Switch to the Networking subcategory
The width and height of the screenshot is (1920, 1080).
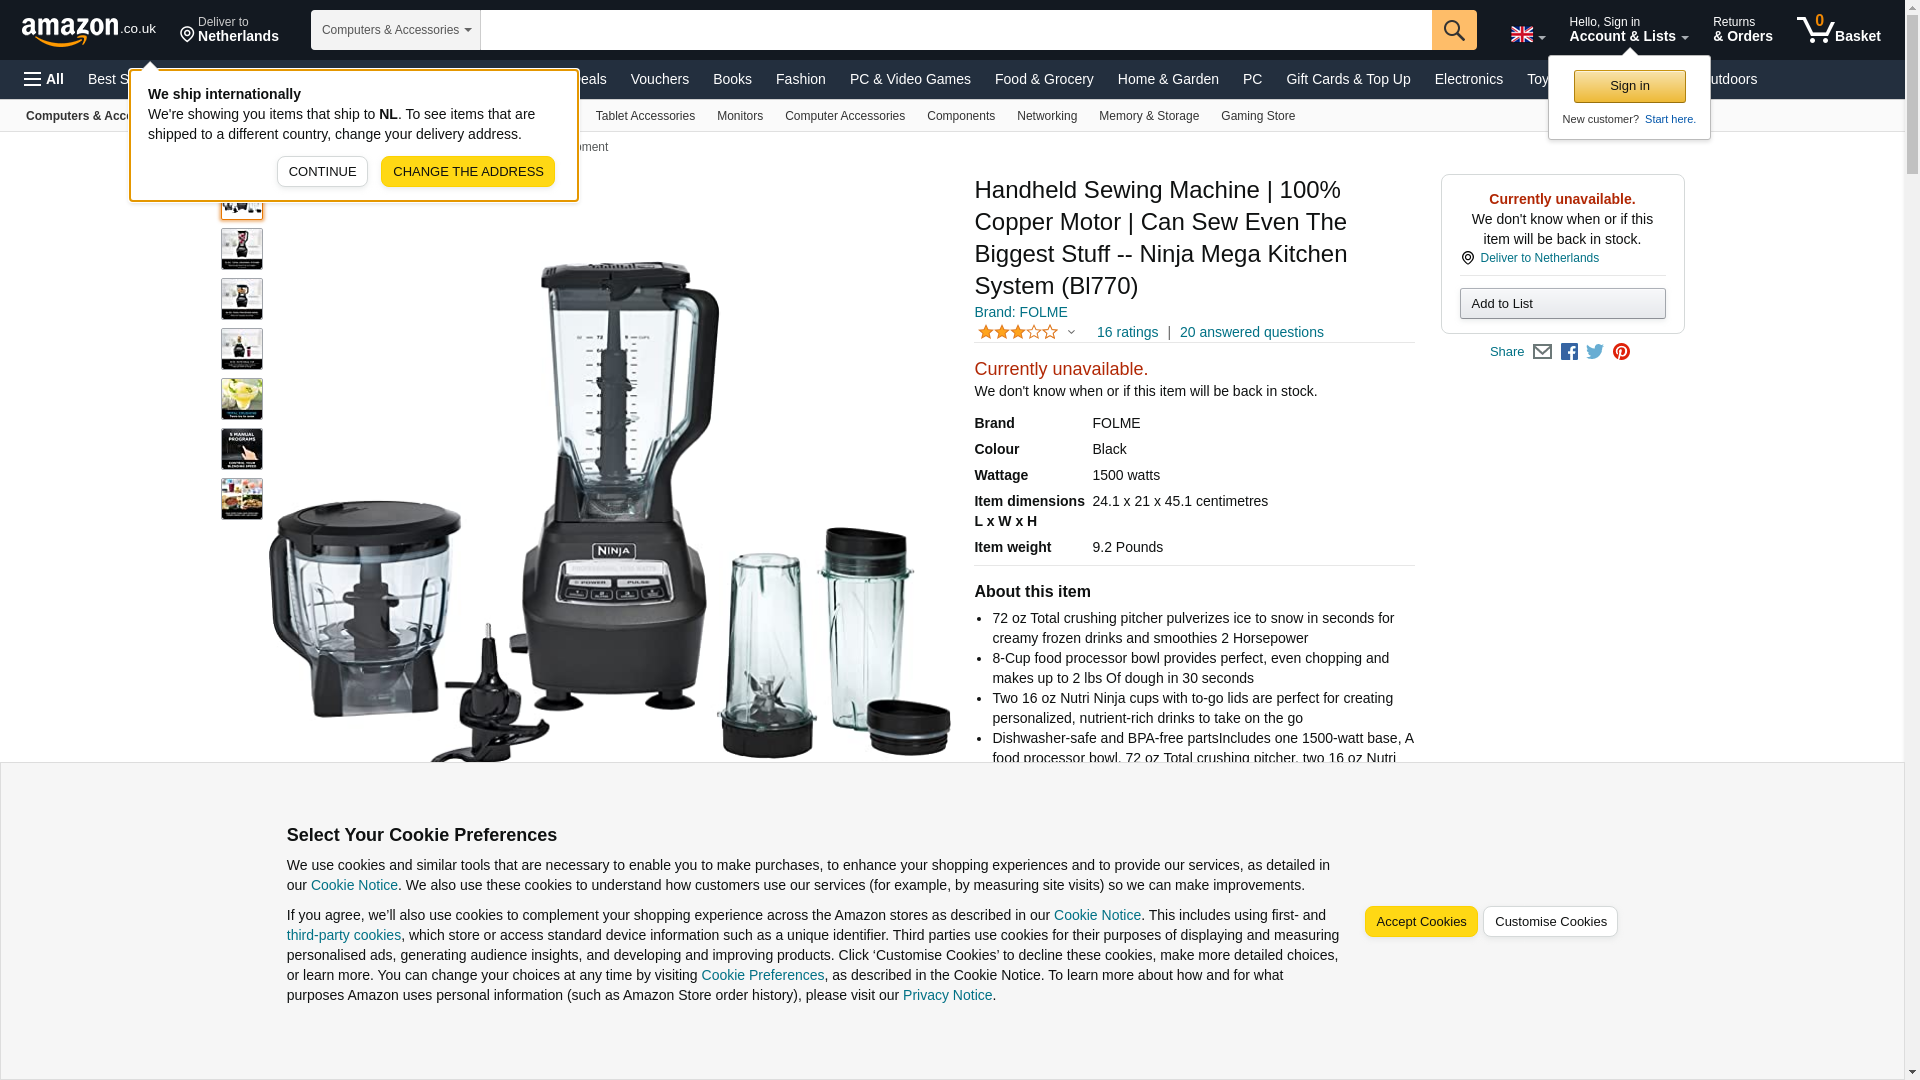pyautogui.click(x=1047, y=116)
